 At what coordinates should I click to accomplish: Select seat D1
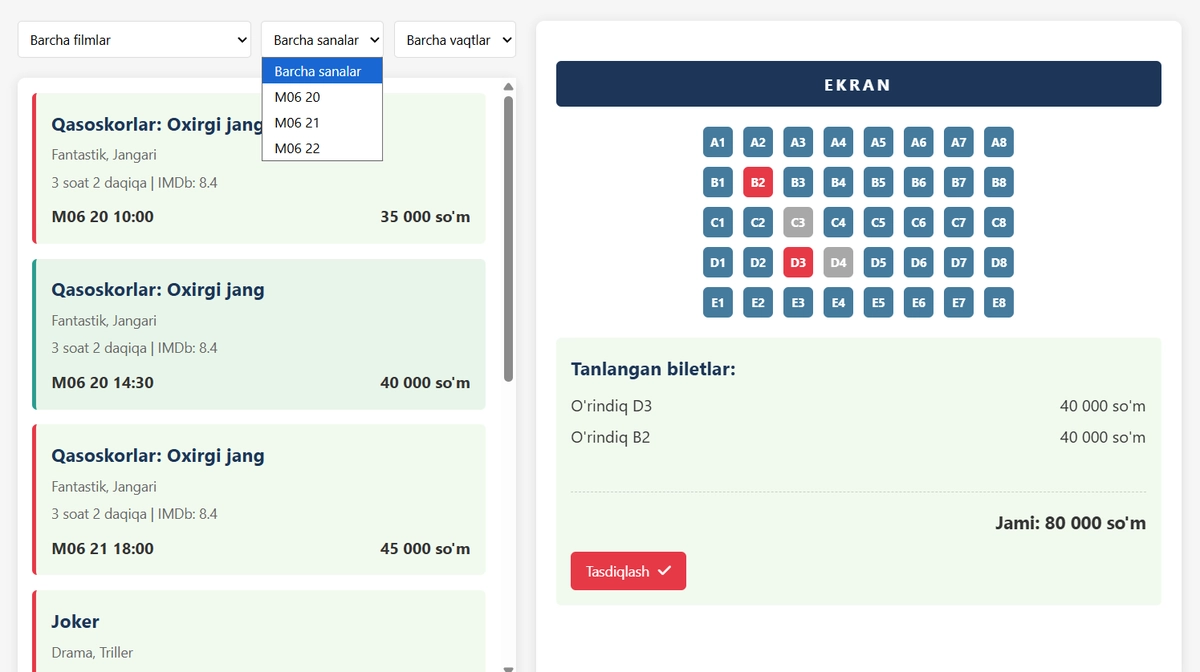tap(718, 263)
